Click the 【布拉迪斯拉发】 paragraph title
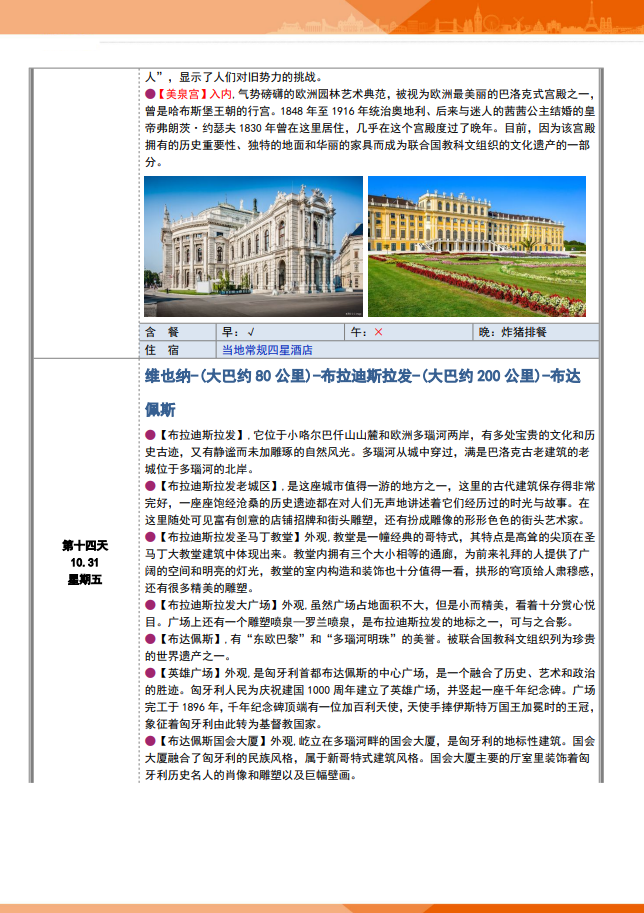The height and width of the screenshot is (913, 644). coord(202,435)
